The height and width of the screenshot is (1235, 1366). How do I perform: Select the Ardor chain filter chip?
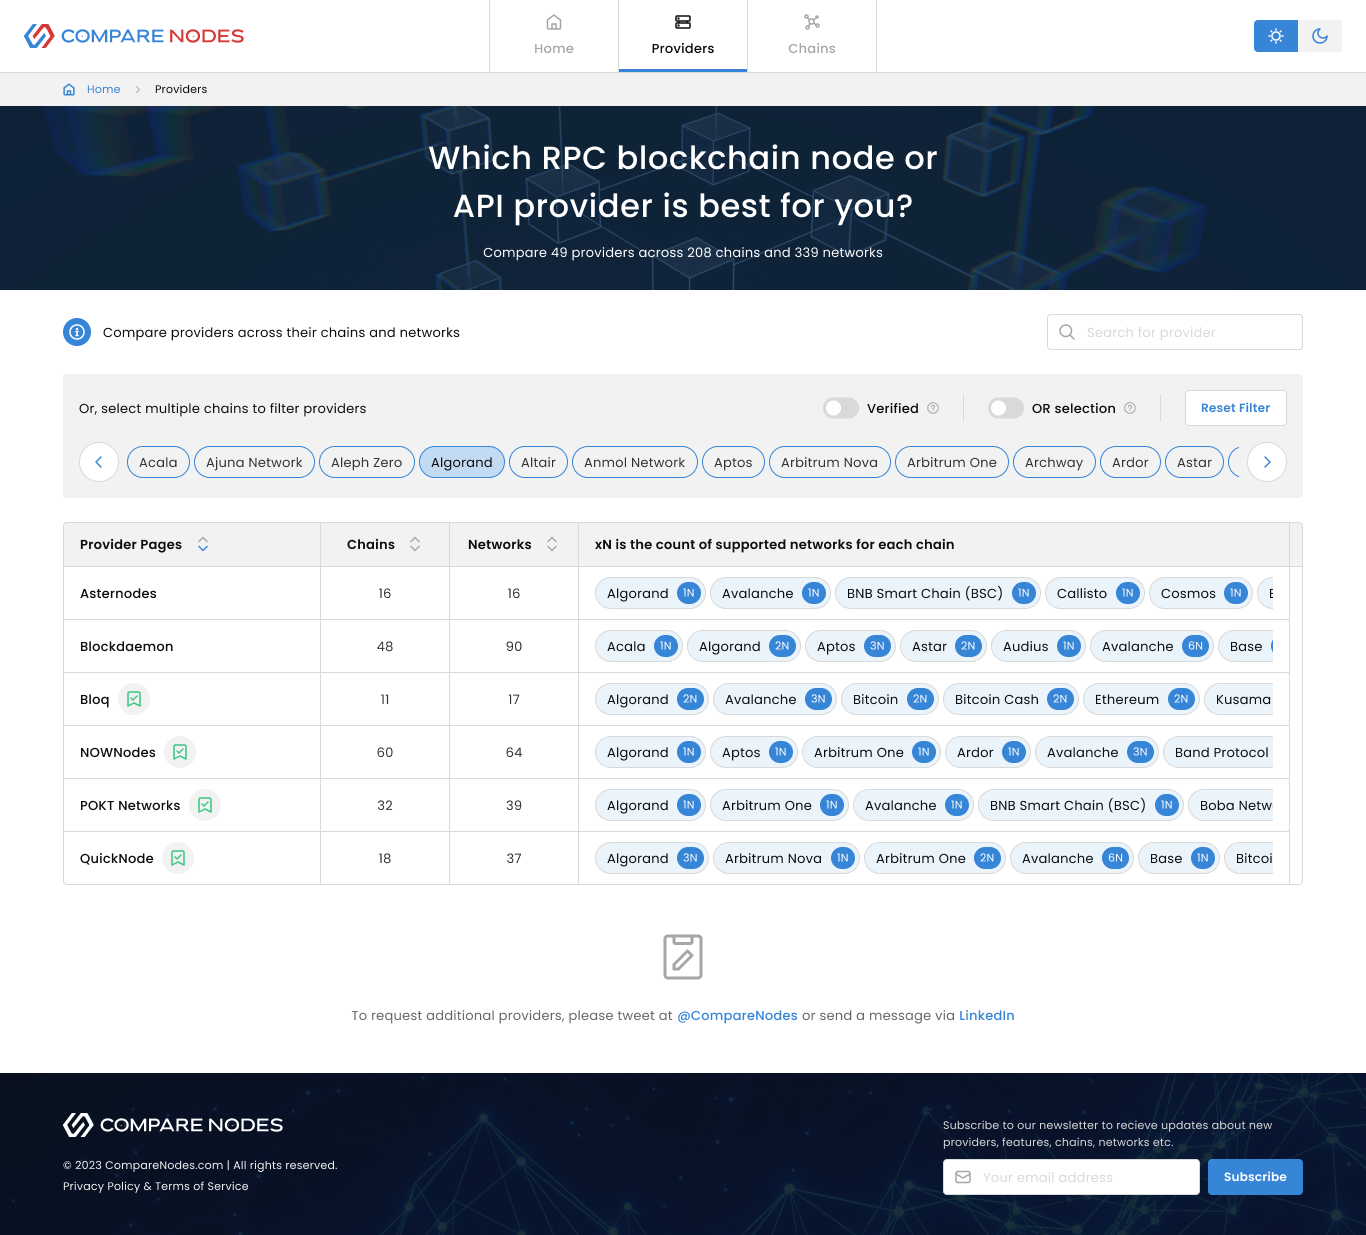tap(1130, 462)
